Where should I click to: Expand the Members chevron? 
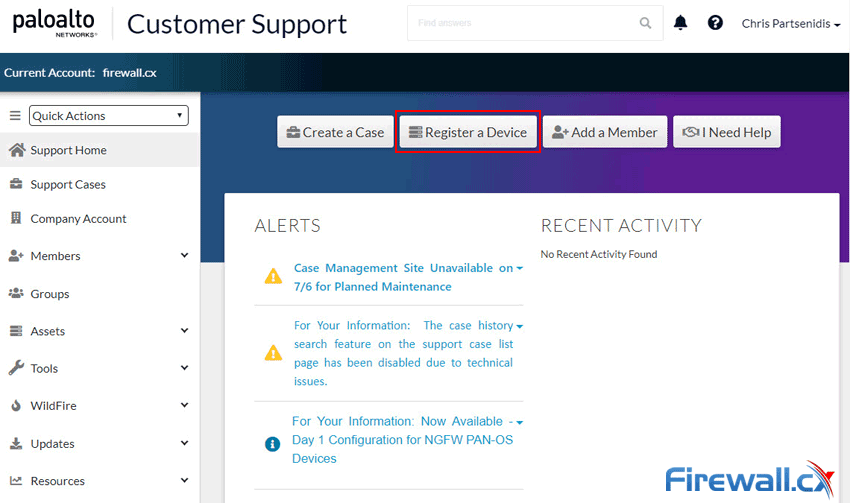coord(184,255)
